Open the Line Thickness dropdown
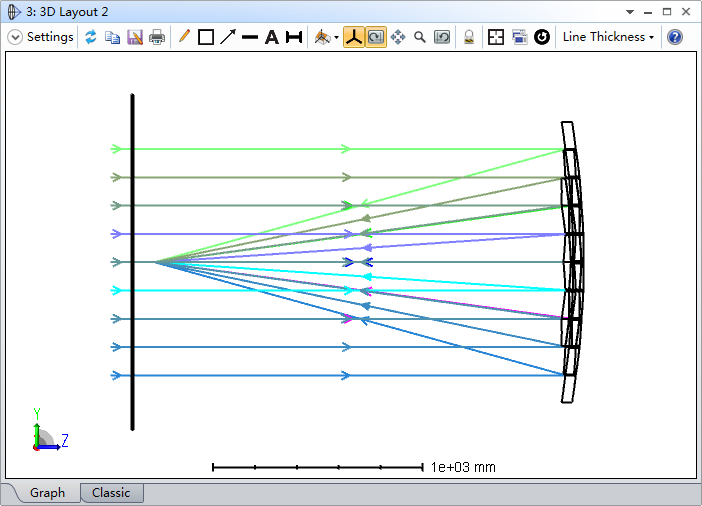The height and width of the screenshot is (506, 702). pyautogui.click(x=608, y=37)
